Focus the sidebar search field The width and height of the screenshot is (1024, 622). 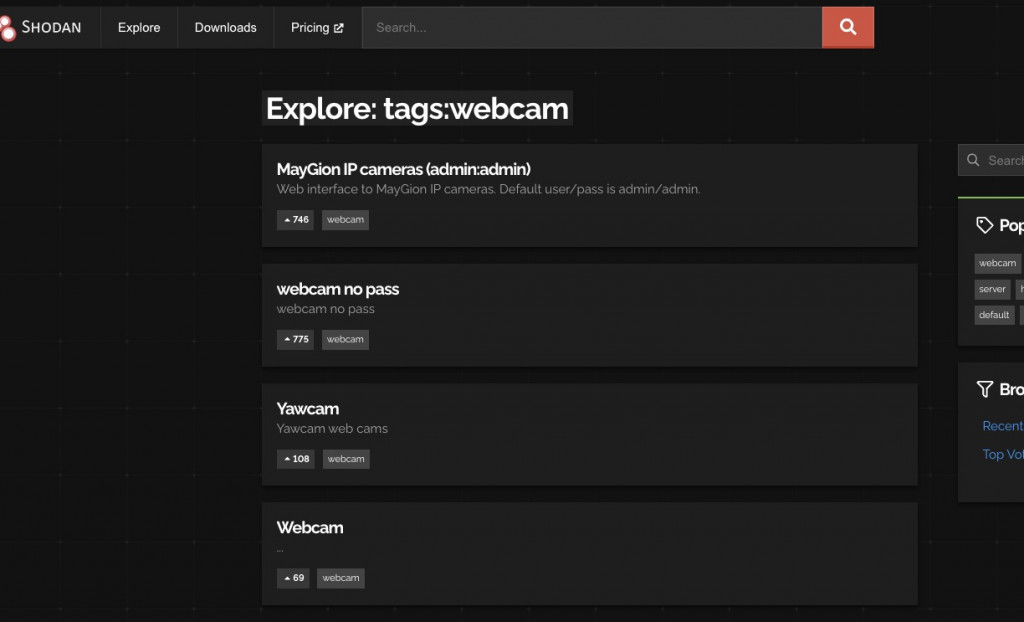tap(991, 160)
